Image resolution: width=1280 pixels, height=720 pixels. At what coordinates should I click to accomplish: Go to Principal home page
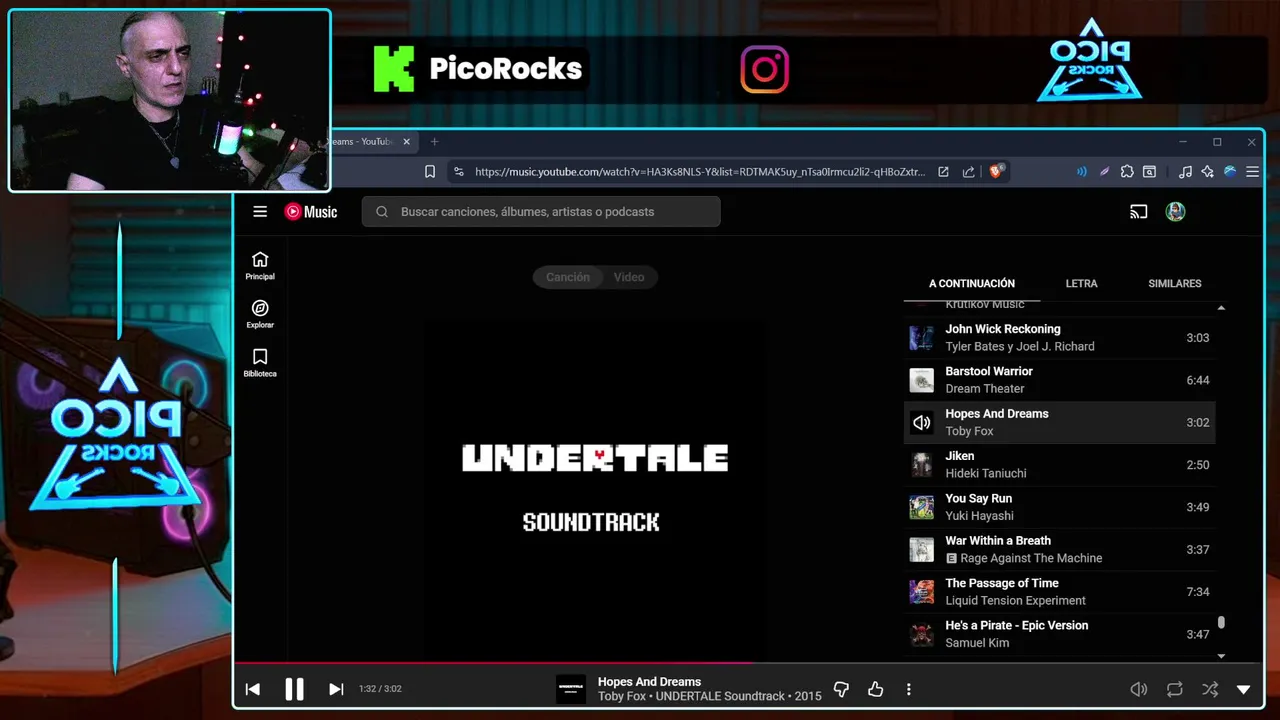pyautogui.click(x=260, y=266)
